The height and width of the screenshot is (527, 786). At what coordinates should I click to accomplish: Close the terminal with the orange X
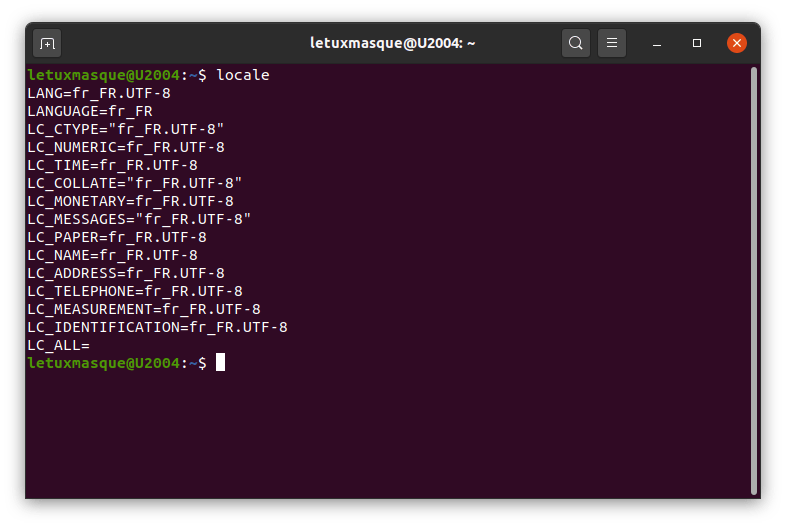(737, 43)
